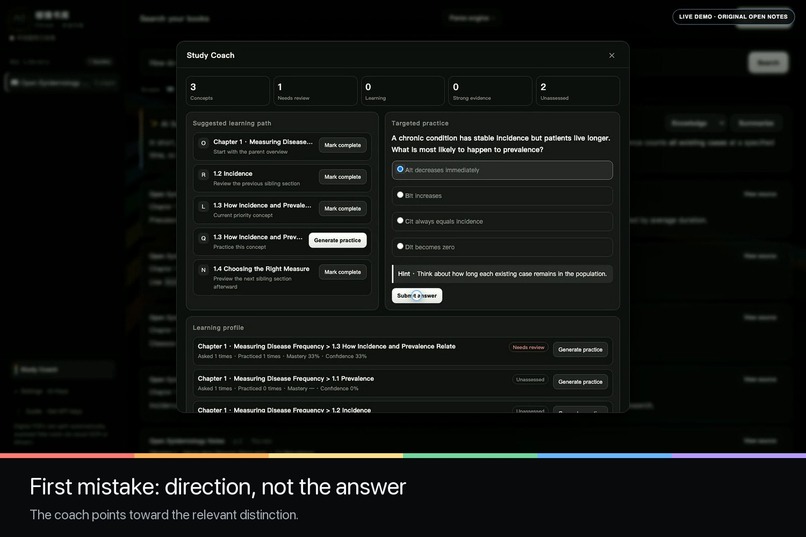Mark 1.2 Incidence as complete

[342, 177]
